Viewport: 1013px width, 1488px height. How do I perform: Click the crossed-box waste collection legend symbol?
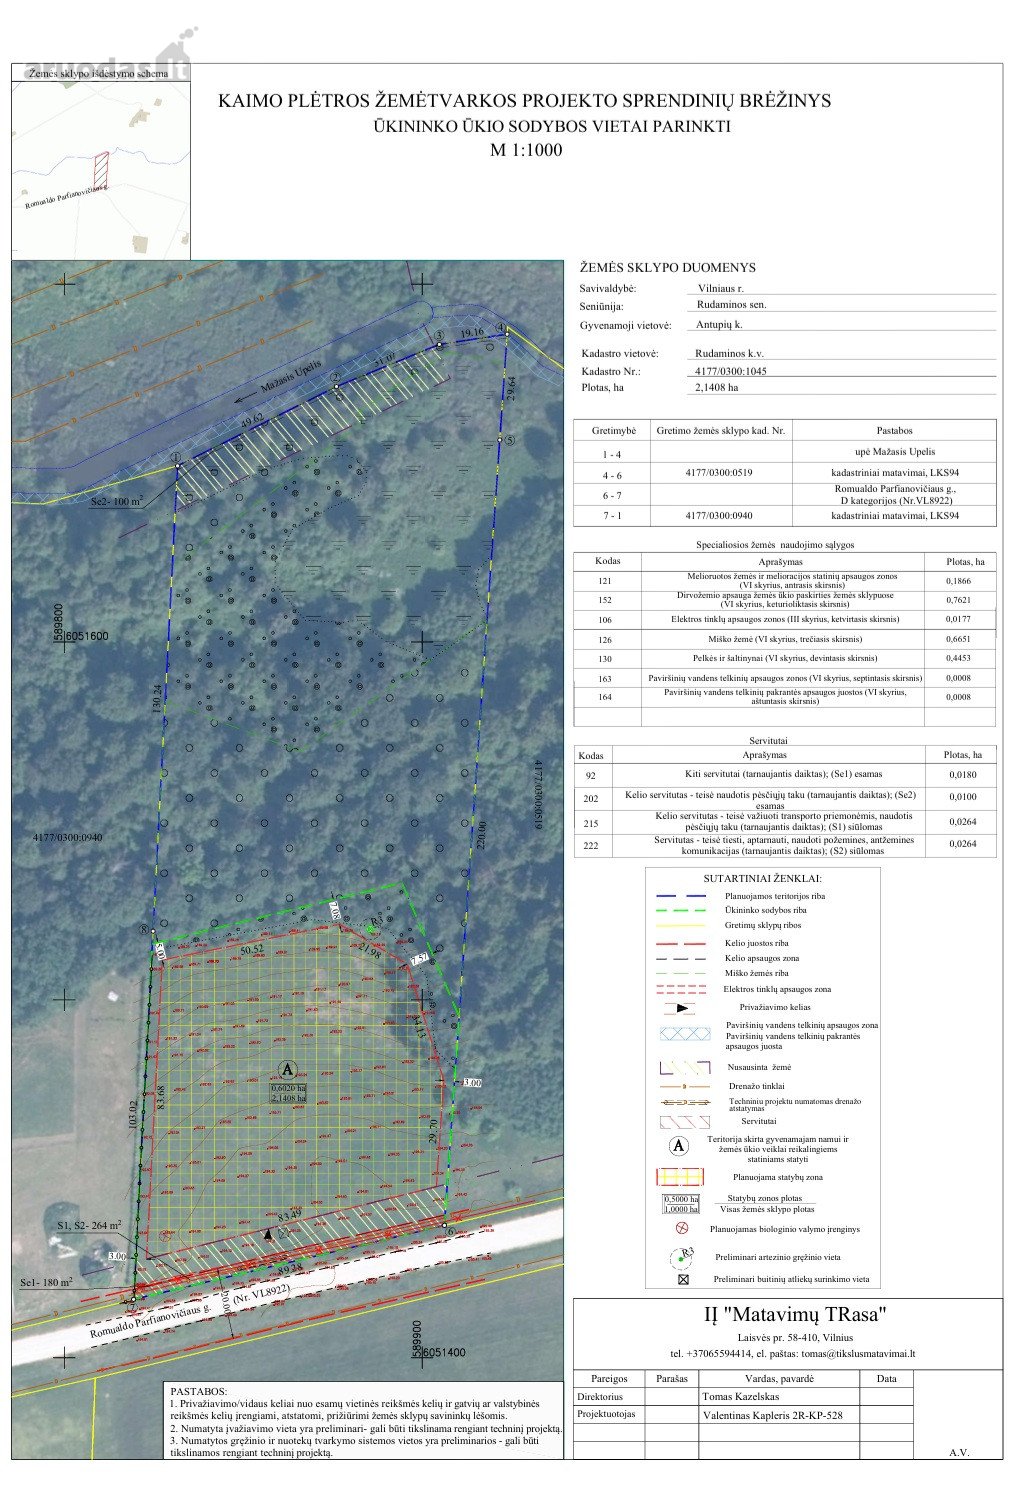[x=683, y=1279]
